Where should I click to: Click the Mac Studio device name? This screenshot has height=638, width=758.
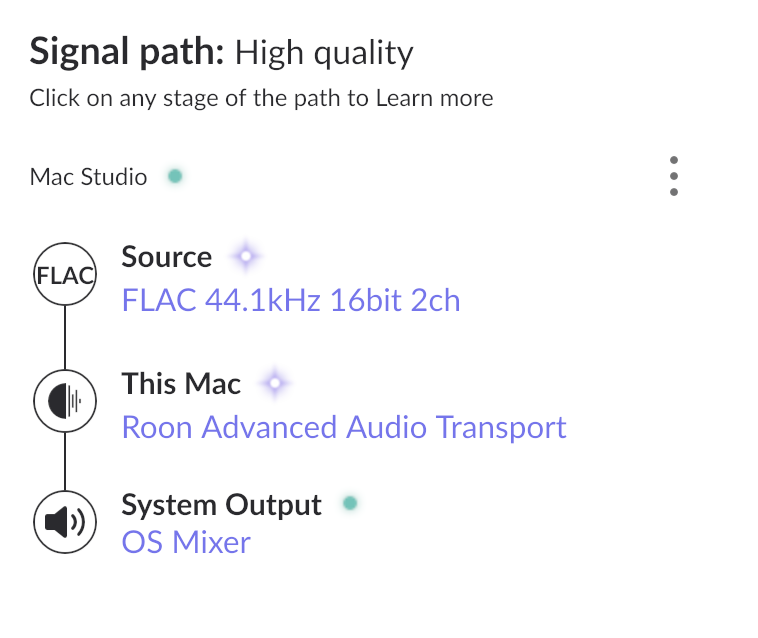[88, 178]
